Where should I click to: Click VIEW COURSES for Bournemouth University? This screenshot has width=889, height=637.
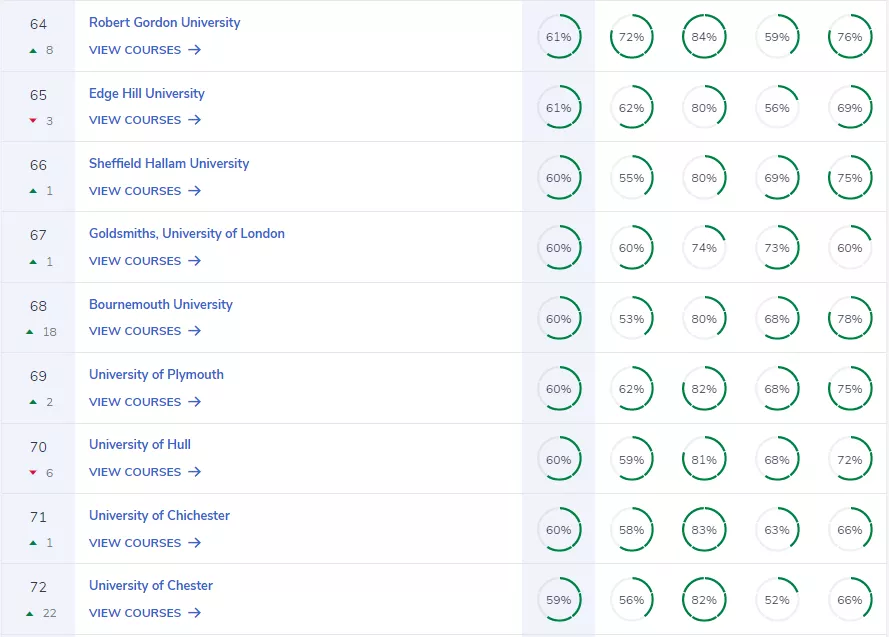click(x=134, y=331)
